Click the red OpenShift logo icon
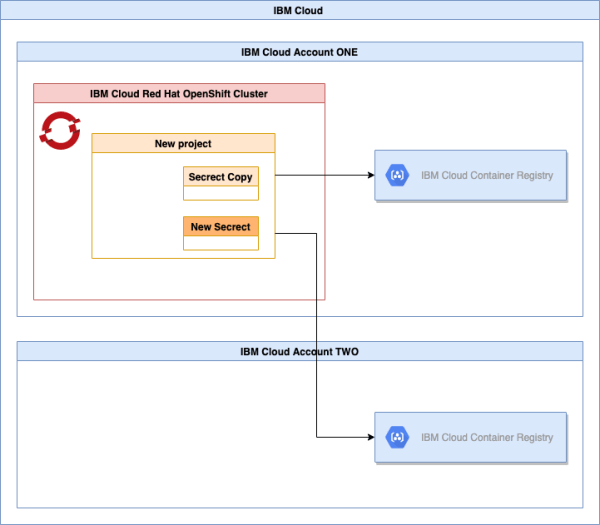The image size is (600, 525). (59, 129)
